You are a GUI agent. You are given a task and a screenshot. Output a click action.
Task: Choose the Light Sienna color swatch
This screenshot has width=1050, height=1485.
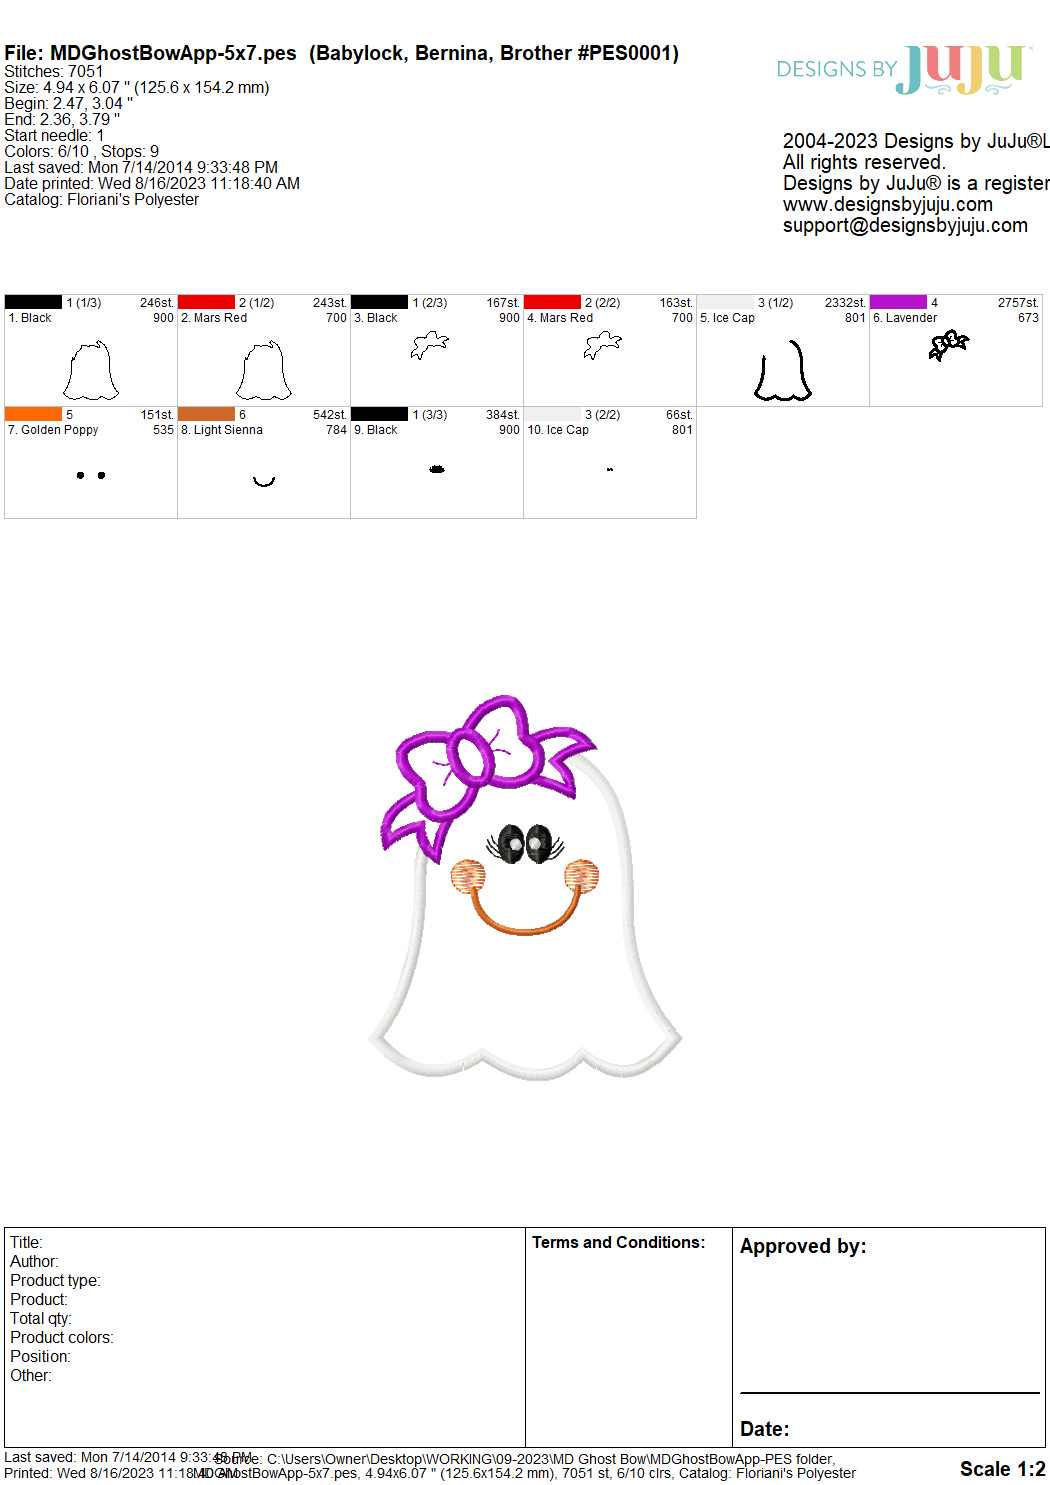(x=206, y=414)
